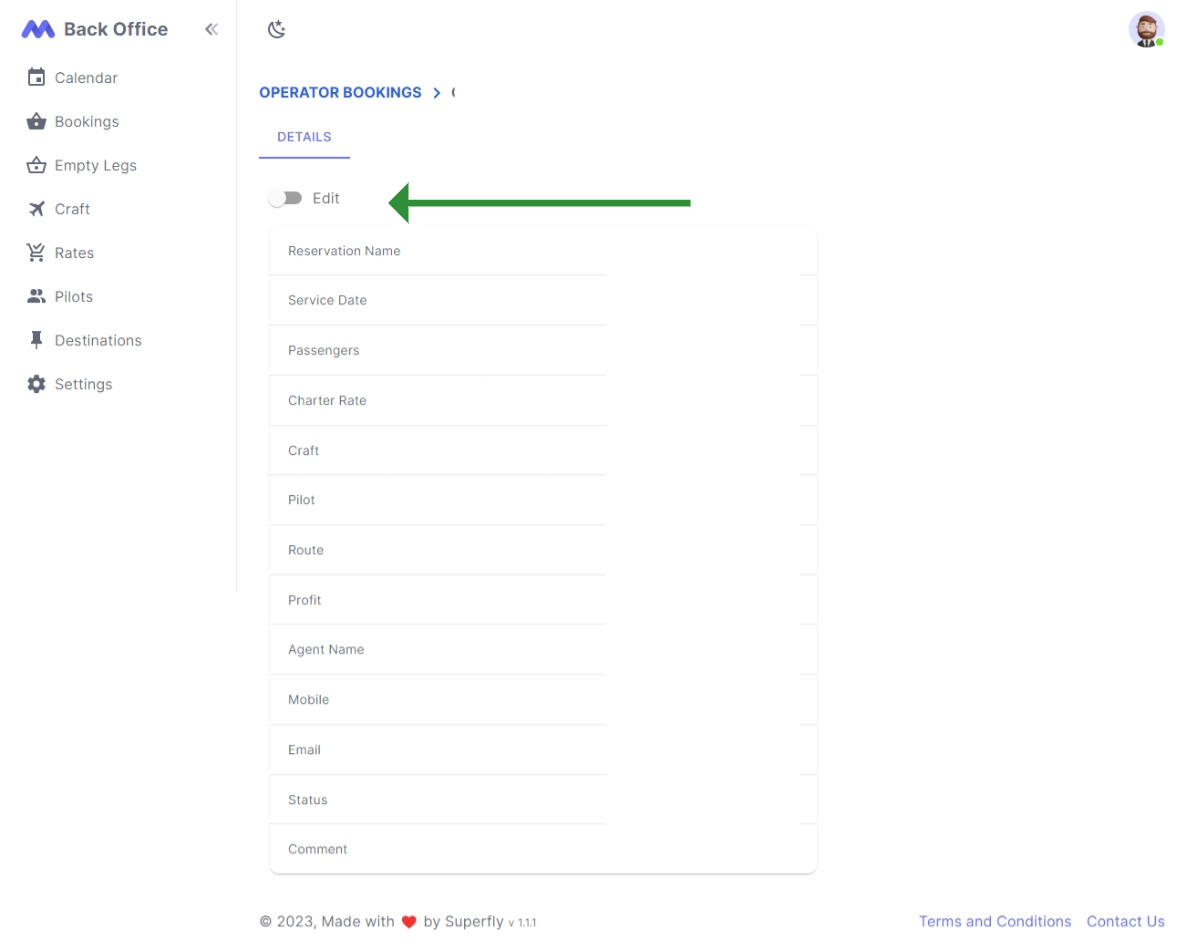Open the Contact Us link
1187x946 pixels.
click(1125, 922)
